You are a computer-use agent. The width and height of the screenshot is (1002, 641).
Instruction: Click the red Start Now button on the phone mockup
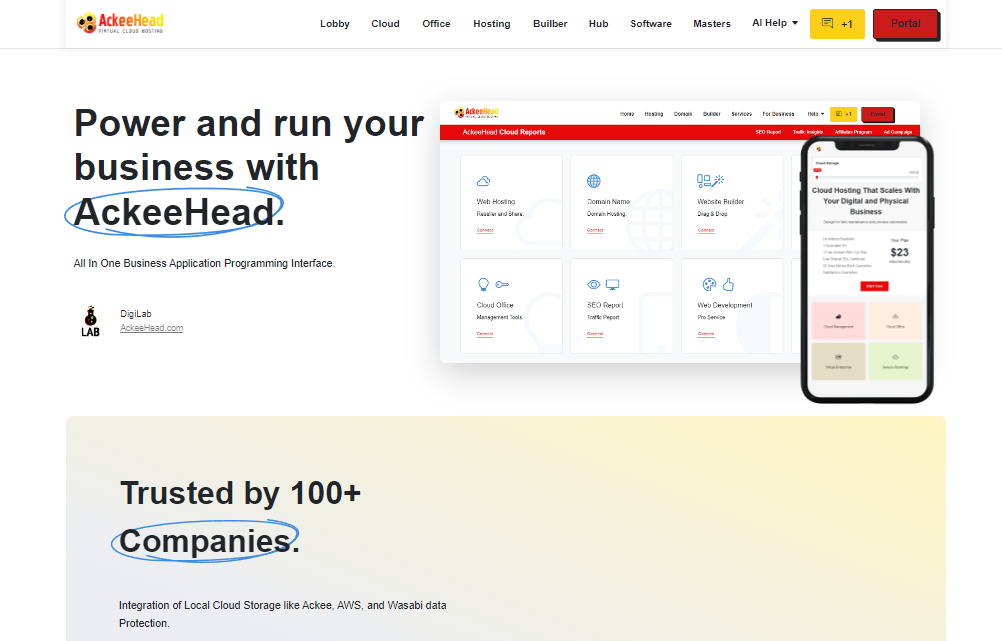pos(874,286)
